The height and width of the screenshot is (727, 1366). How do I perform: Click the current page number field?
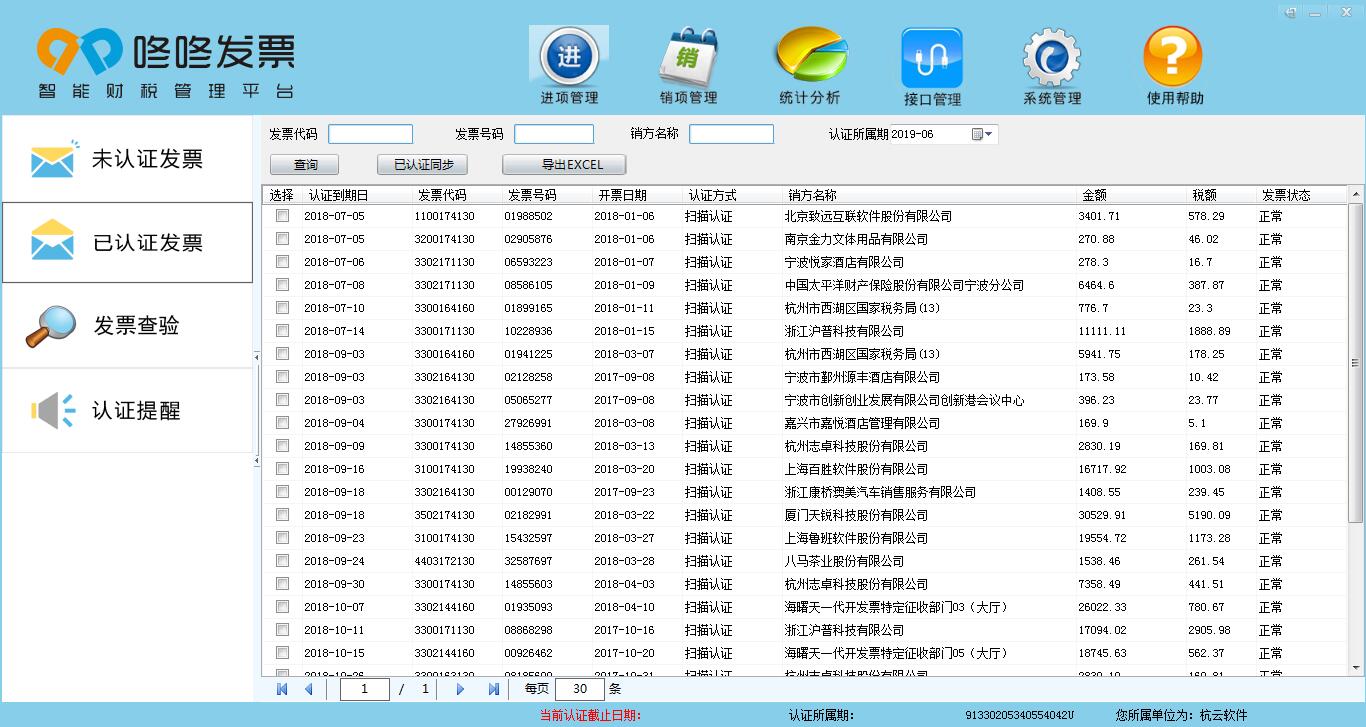click(x=364, y=689)
